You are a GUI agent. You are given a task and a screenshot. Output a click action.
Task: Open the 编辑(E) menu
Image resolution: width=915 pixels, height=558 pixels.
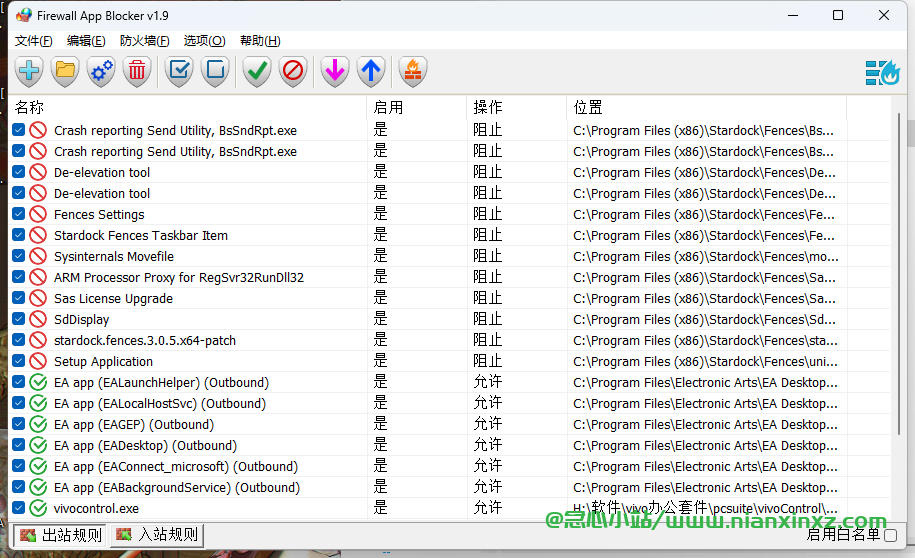(x=86, y=41)
